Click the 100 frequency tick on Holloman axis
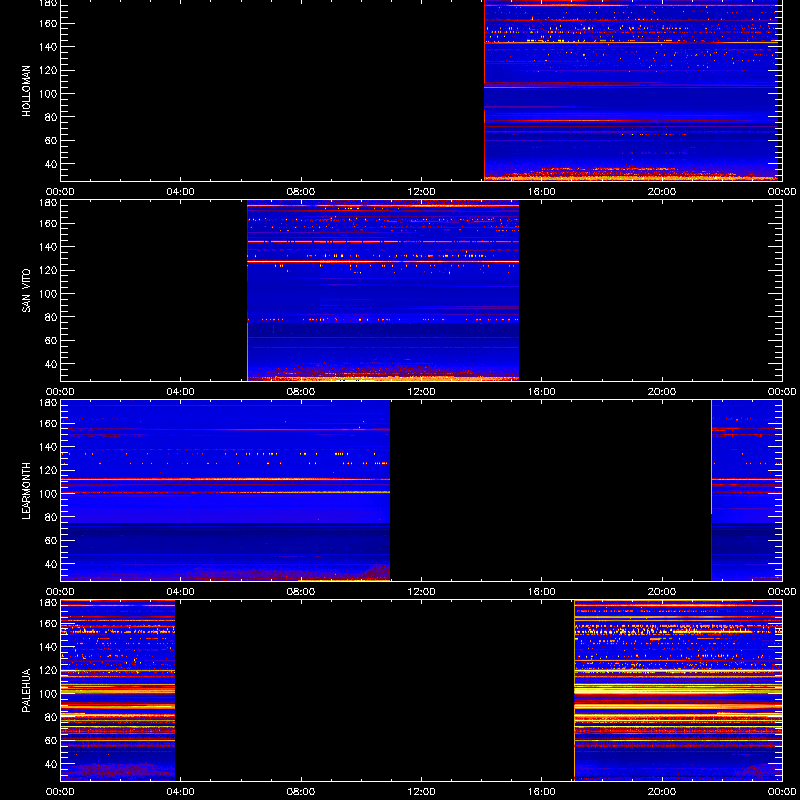This screenshot has width=800, height=800. (x=50, y=94)
